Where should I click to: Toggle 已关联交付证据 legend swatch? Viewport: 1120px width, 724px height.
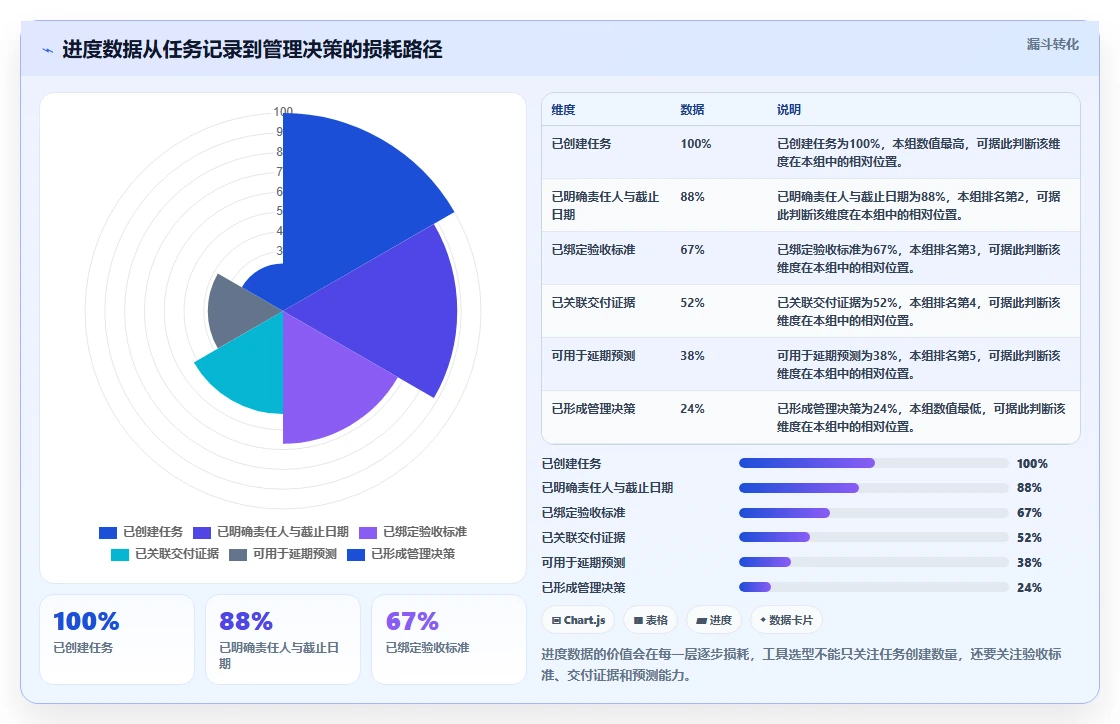pos(120,555)
